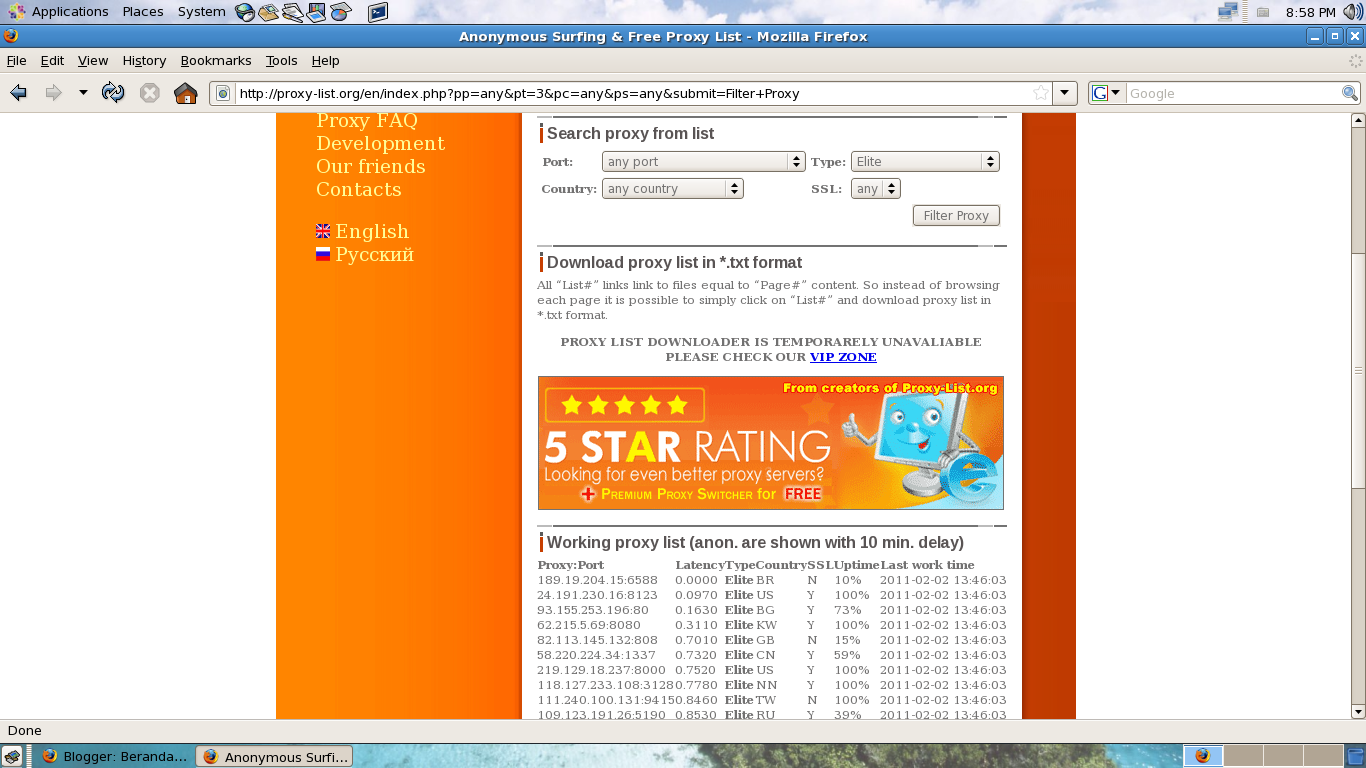Click the page scrollbar up arrow

[x=1358, y=120]
